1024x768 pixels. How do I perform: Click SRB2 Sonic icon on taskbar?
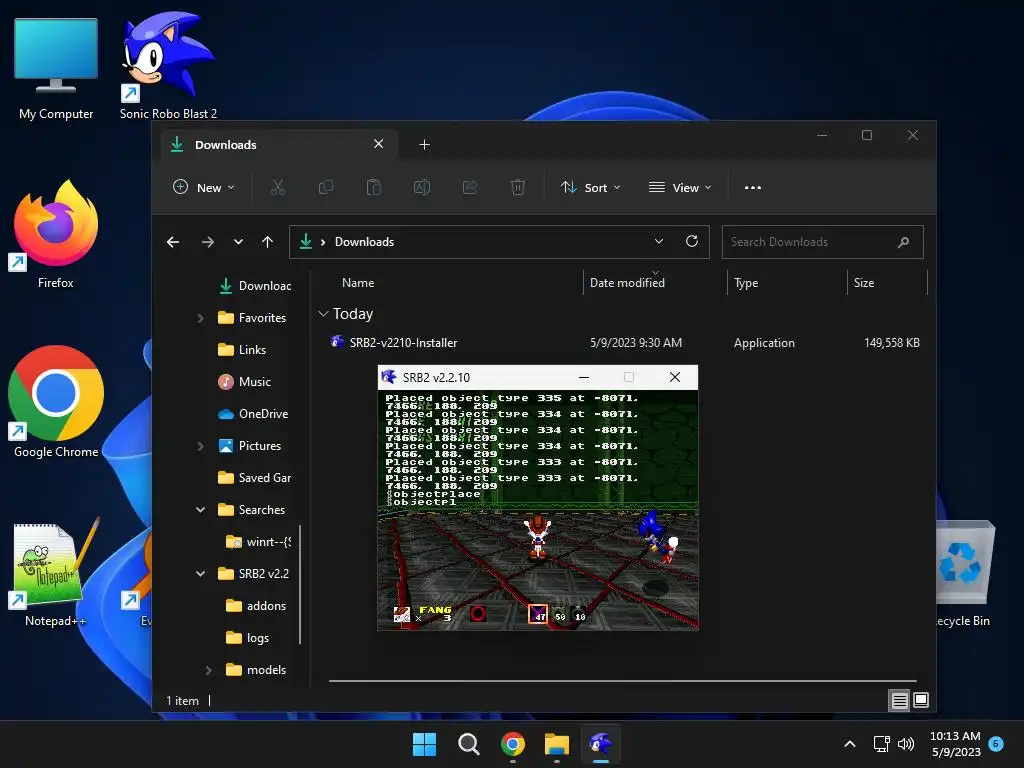pos(601,744)
